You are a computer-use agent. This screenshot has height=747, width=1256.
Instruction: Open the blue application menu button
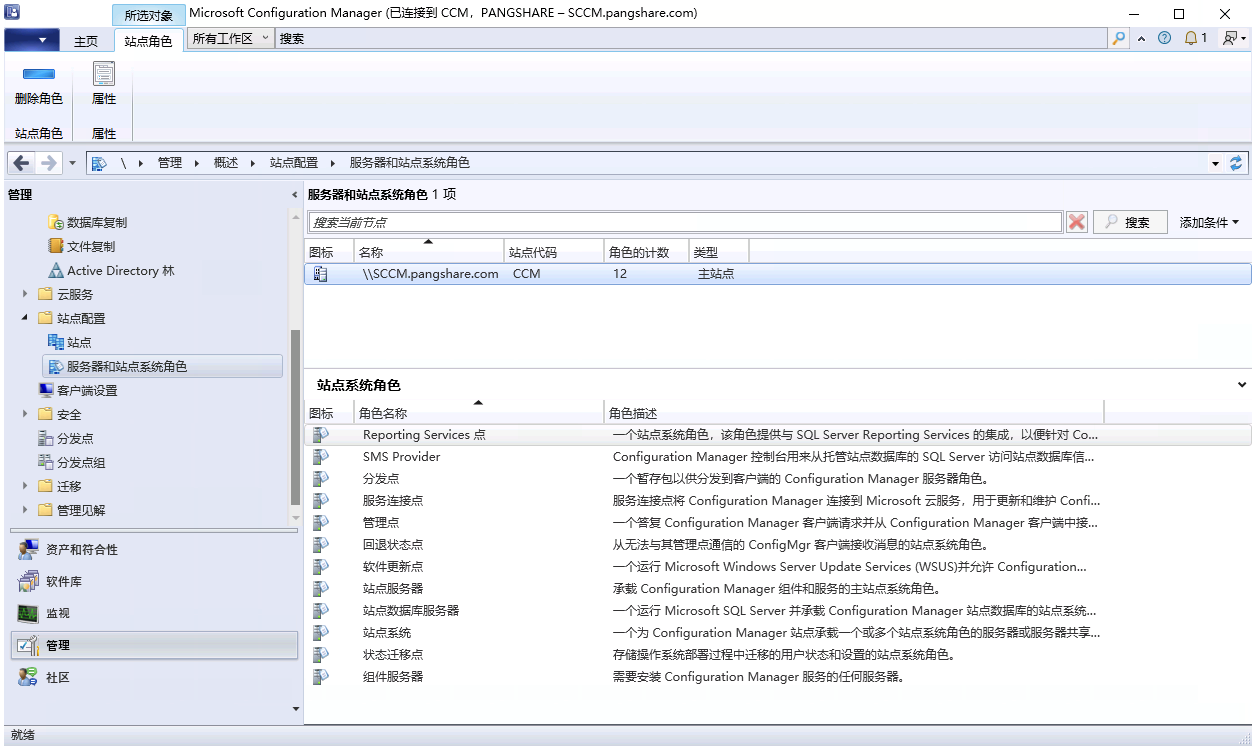pyautogui.click(x=32, y=40)
